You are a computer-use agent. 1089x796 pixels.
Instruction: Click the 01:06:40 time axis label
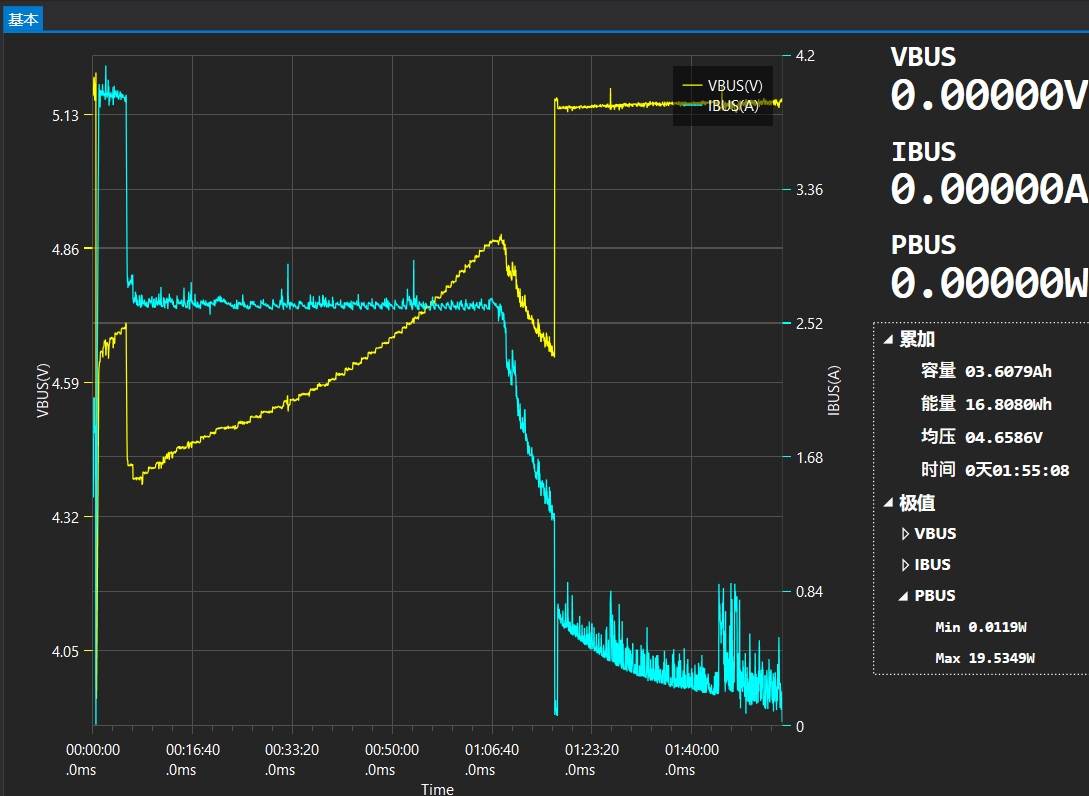tap(492, 759)
